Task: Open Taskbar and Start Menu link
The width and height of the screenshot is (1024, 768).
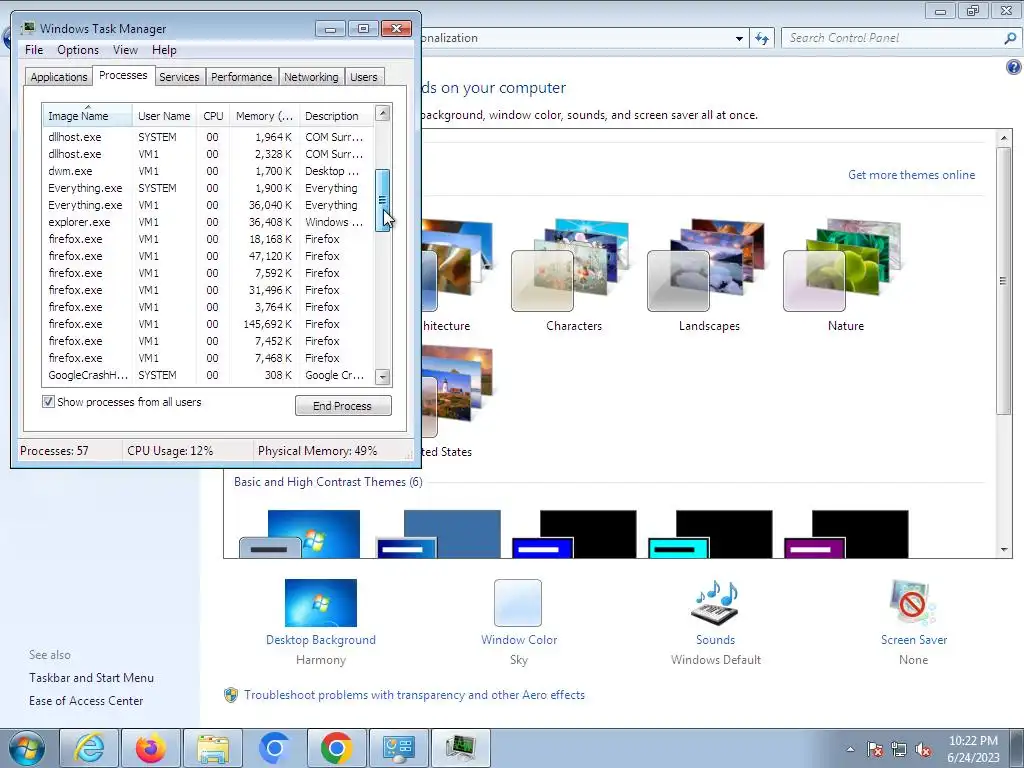Action: (91, 678)
